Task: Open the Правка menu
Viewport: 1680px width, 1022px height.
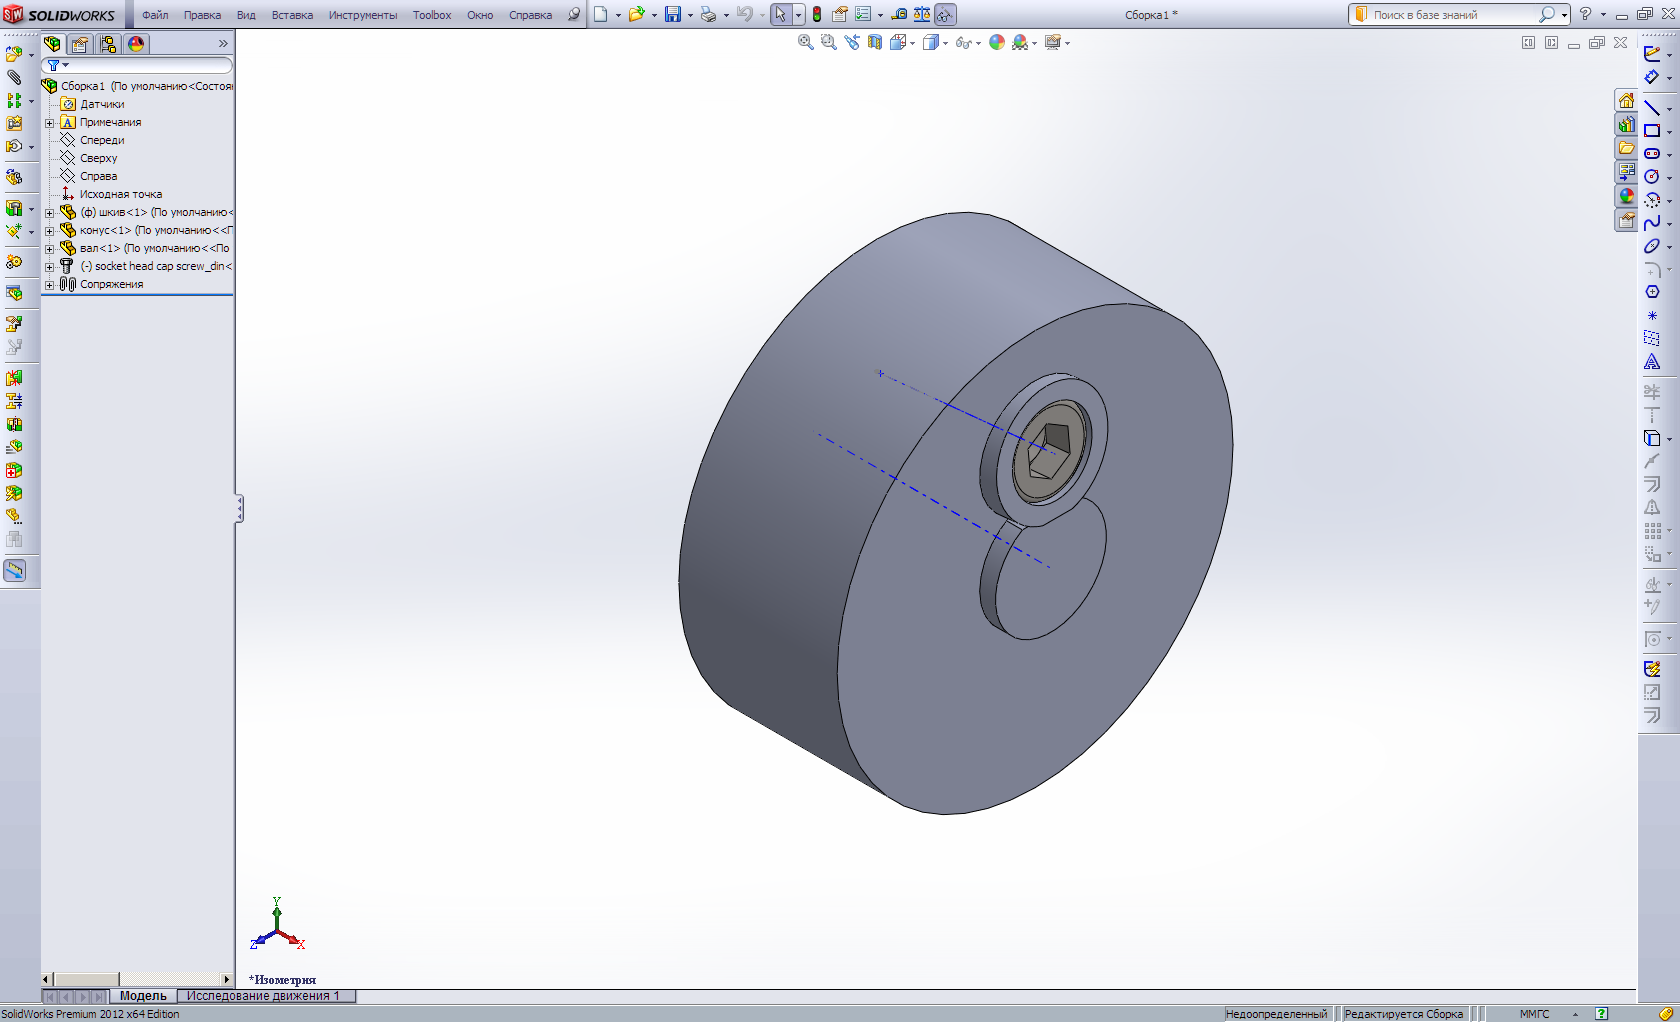Action: click(202, 15)
